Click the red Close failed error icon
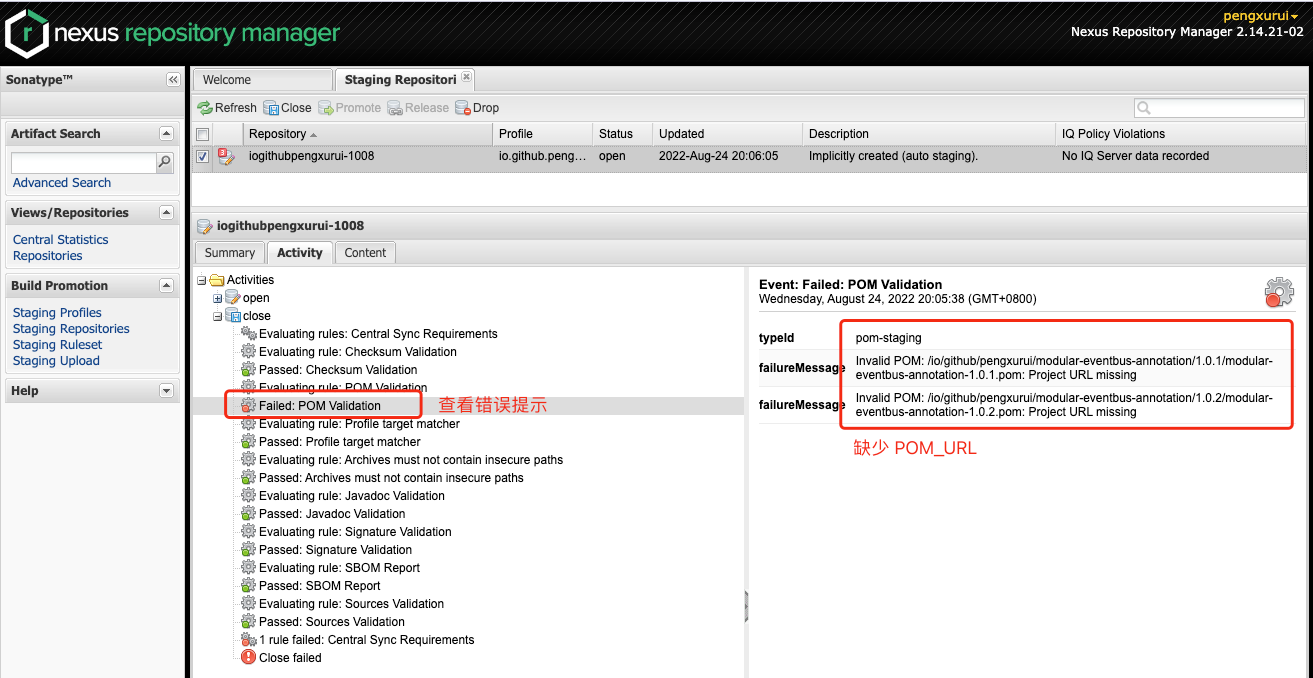Screen dimensions: 1313x678 (249, 658)
